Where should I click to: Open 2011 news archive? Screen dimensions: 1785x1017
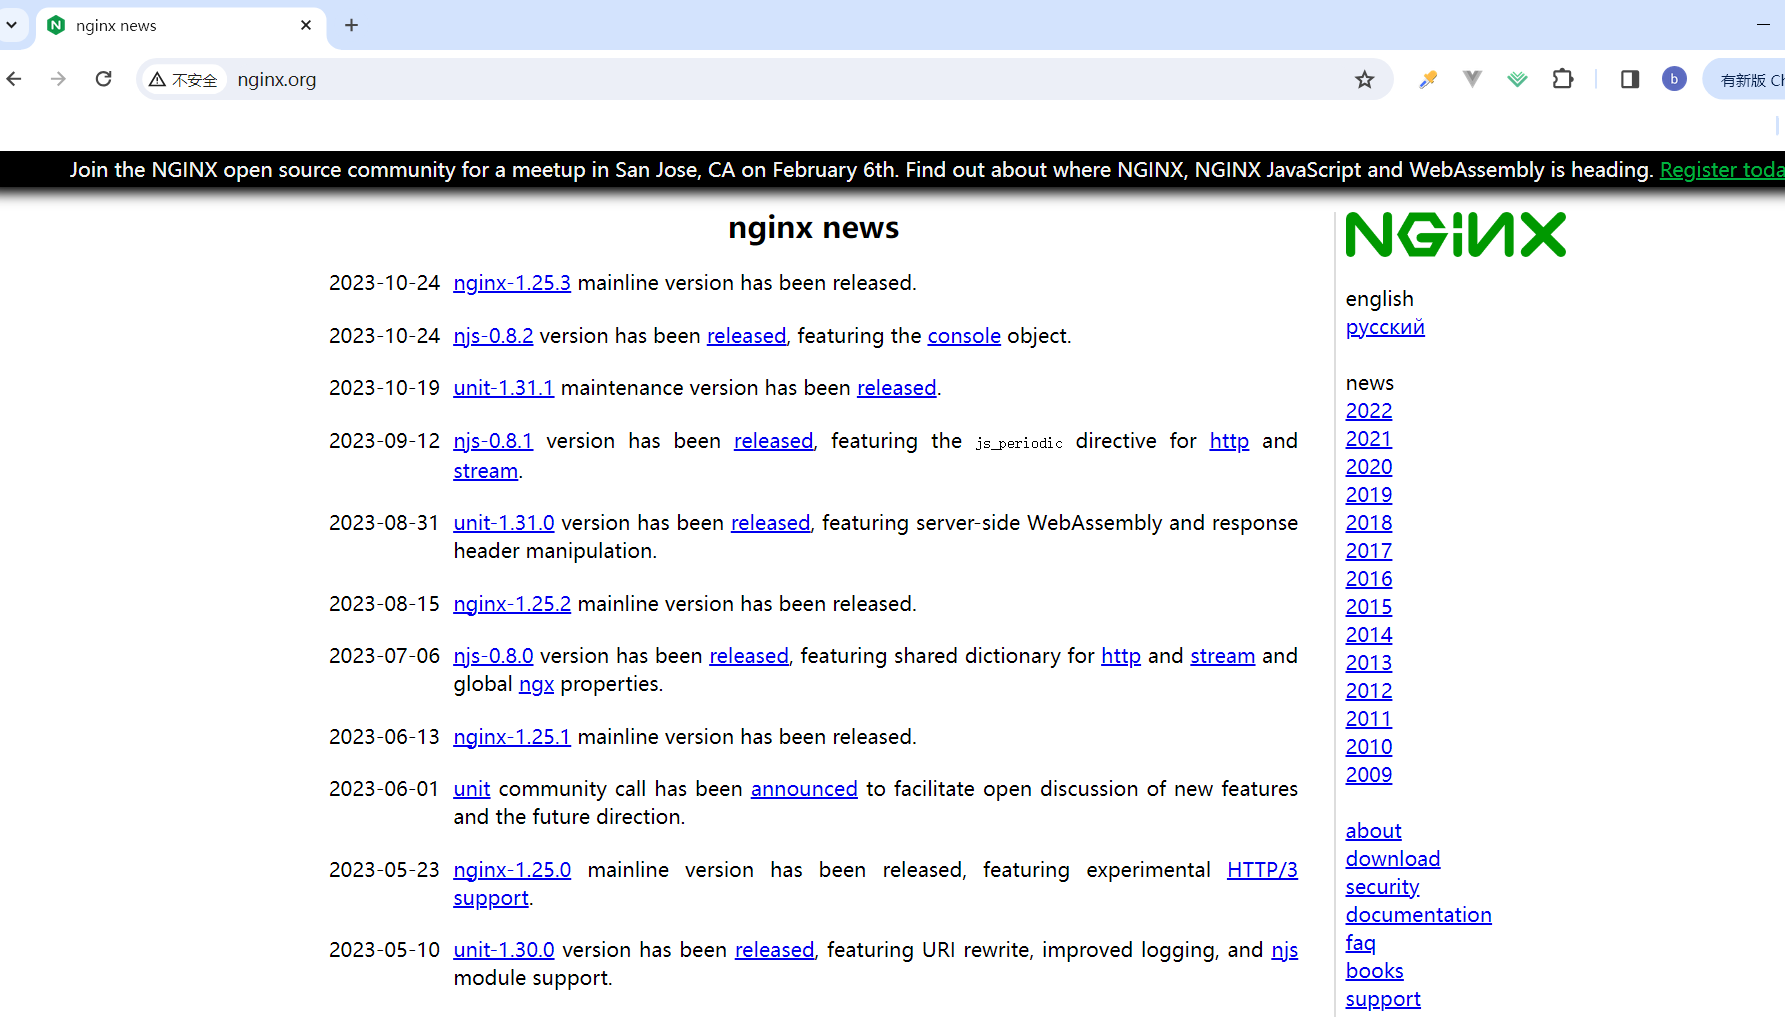[1369, 719]
